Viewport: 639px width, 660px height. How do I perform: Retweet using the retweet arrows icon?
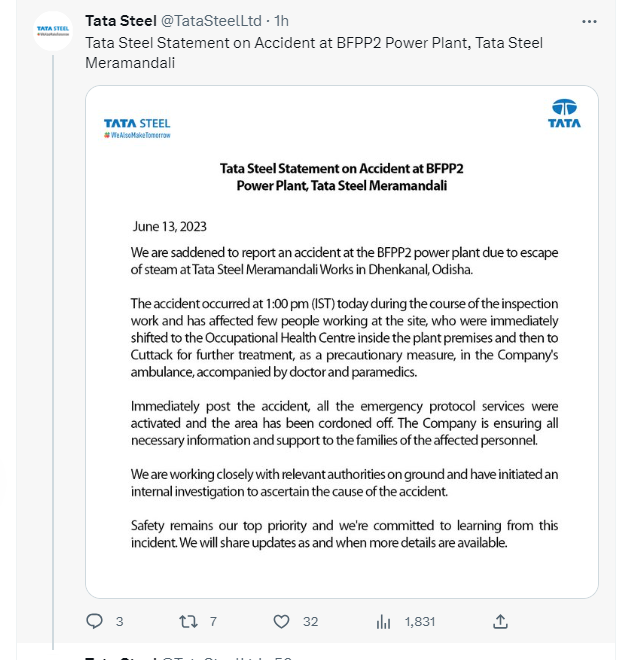click(187, 621)
